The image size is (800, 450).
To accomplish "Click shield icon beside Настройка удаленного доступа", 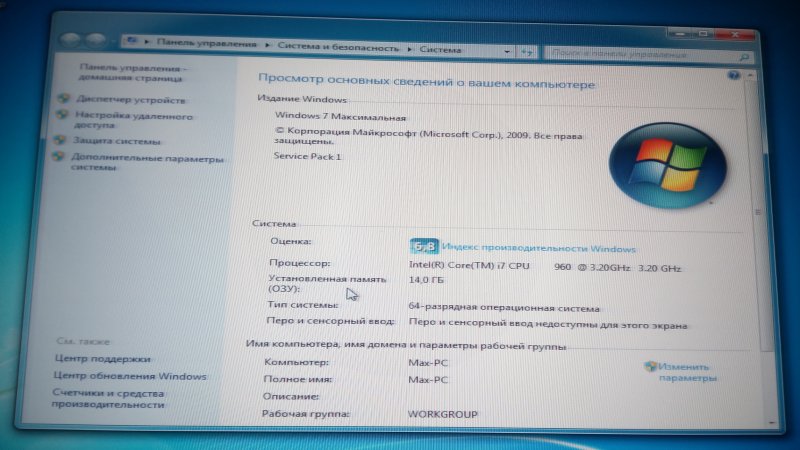I will click(64, 115).
